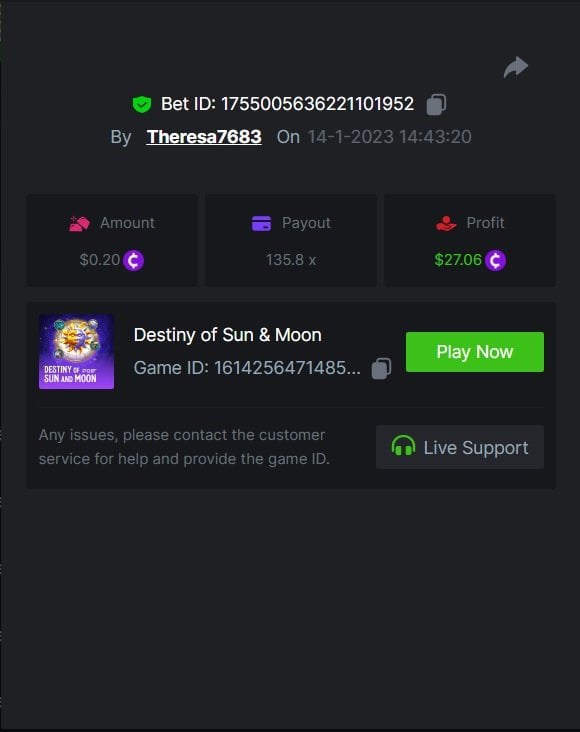The image size is (580, 732).
Task: Click the green headphones support icon
Action: 403,446
